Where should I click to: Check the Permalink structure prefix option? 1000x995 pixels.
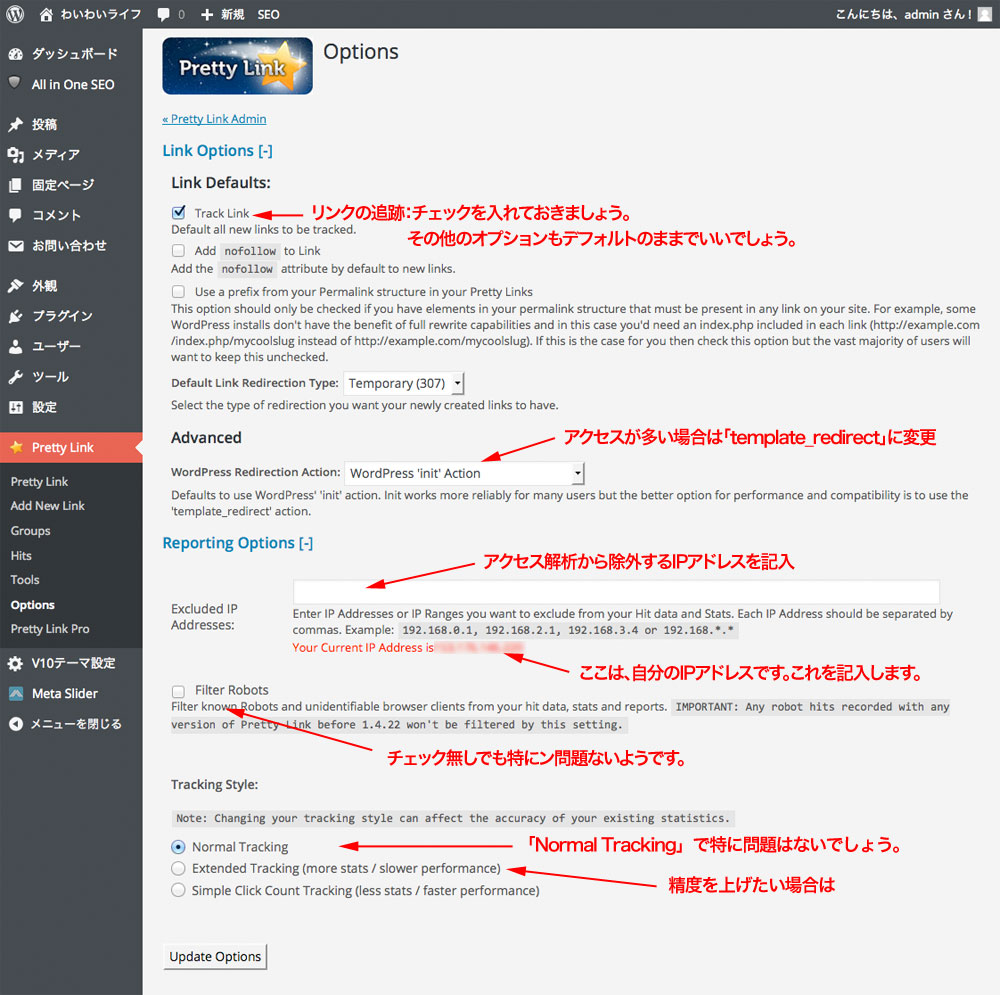tap(179, 291)
